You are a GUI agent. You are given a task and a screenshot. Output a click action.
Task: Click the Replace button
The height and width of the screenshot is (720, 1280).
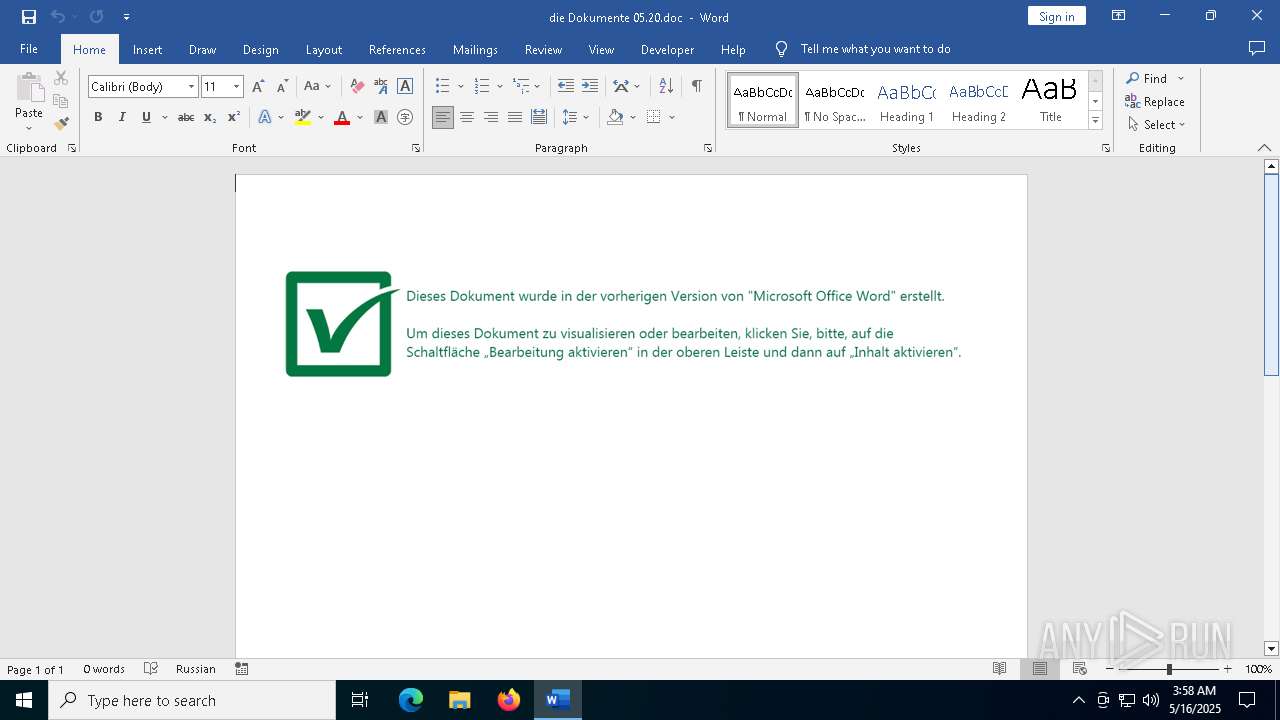(1155, 101)
